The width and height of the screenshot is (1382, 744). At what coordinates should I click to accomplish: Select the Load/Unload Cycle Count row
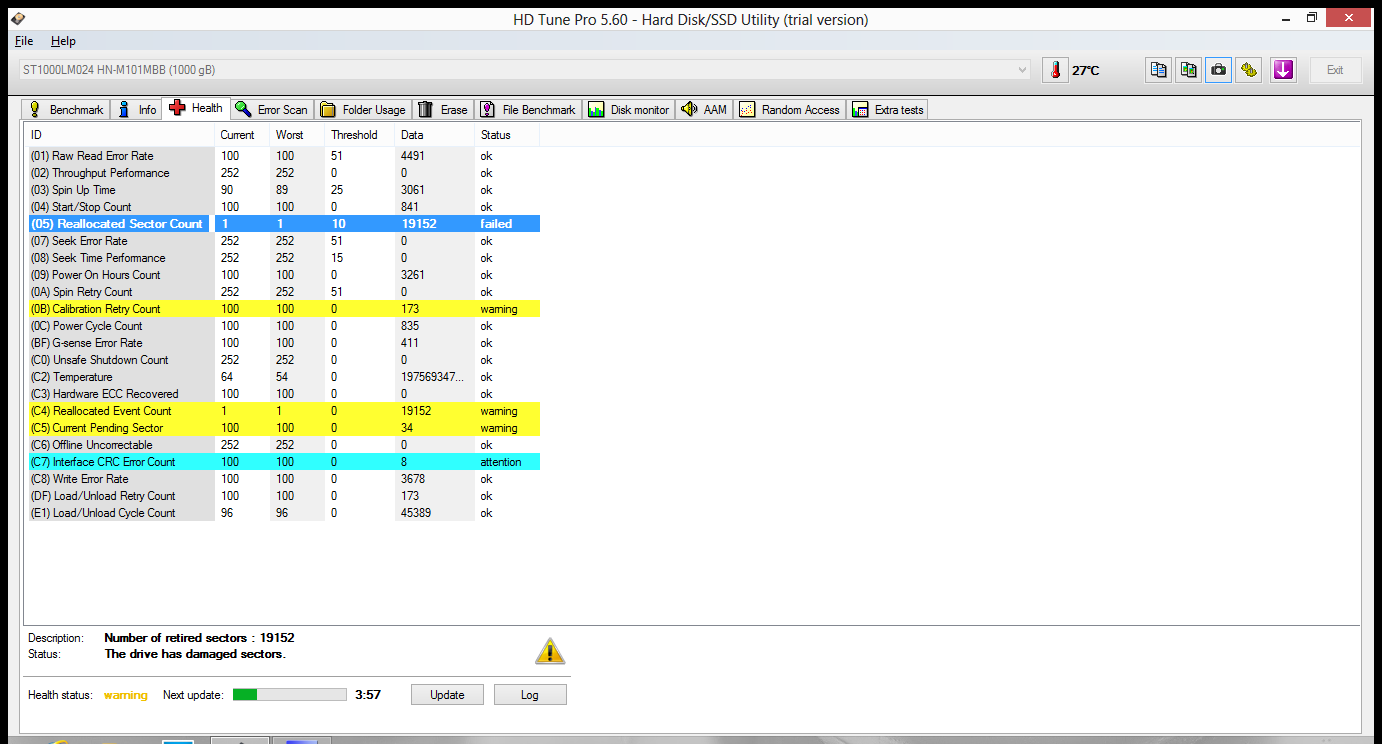tap(284, 513)
